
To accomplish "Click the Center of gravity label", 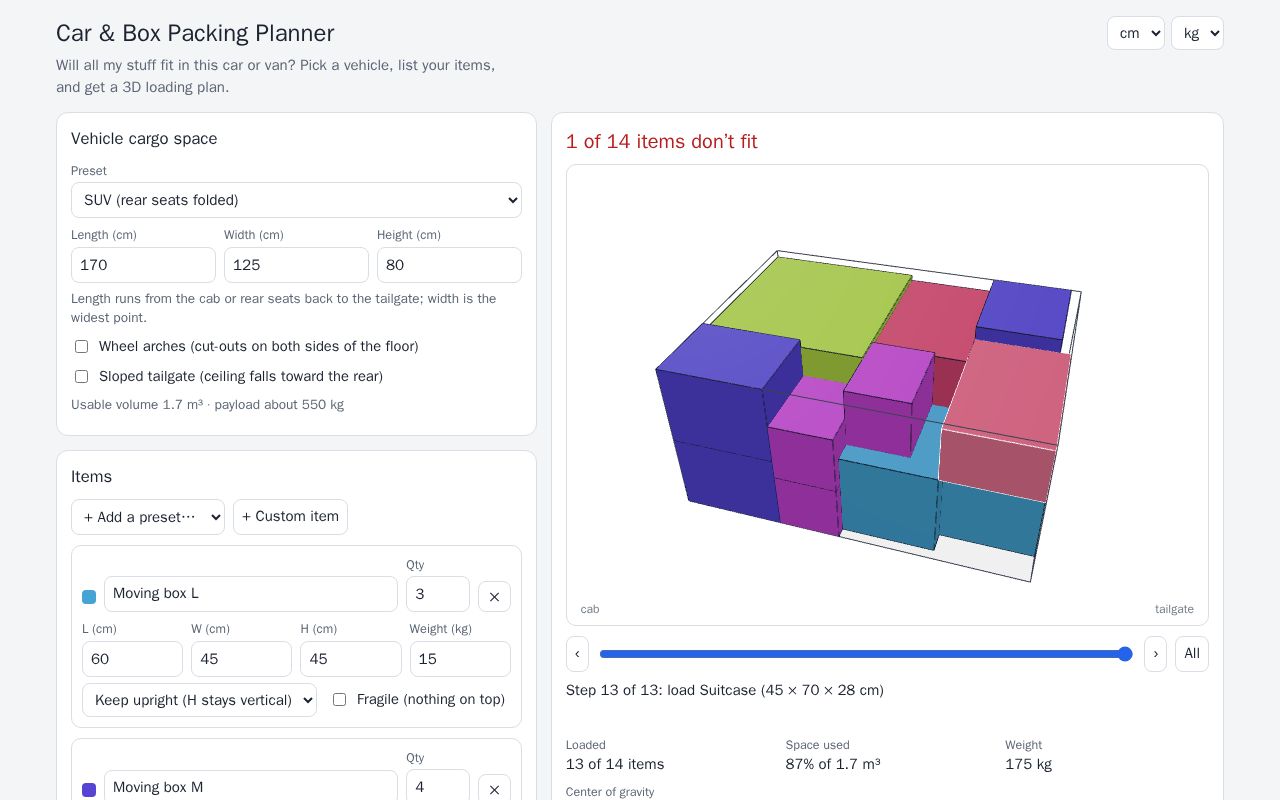I will click(610, 792).
